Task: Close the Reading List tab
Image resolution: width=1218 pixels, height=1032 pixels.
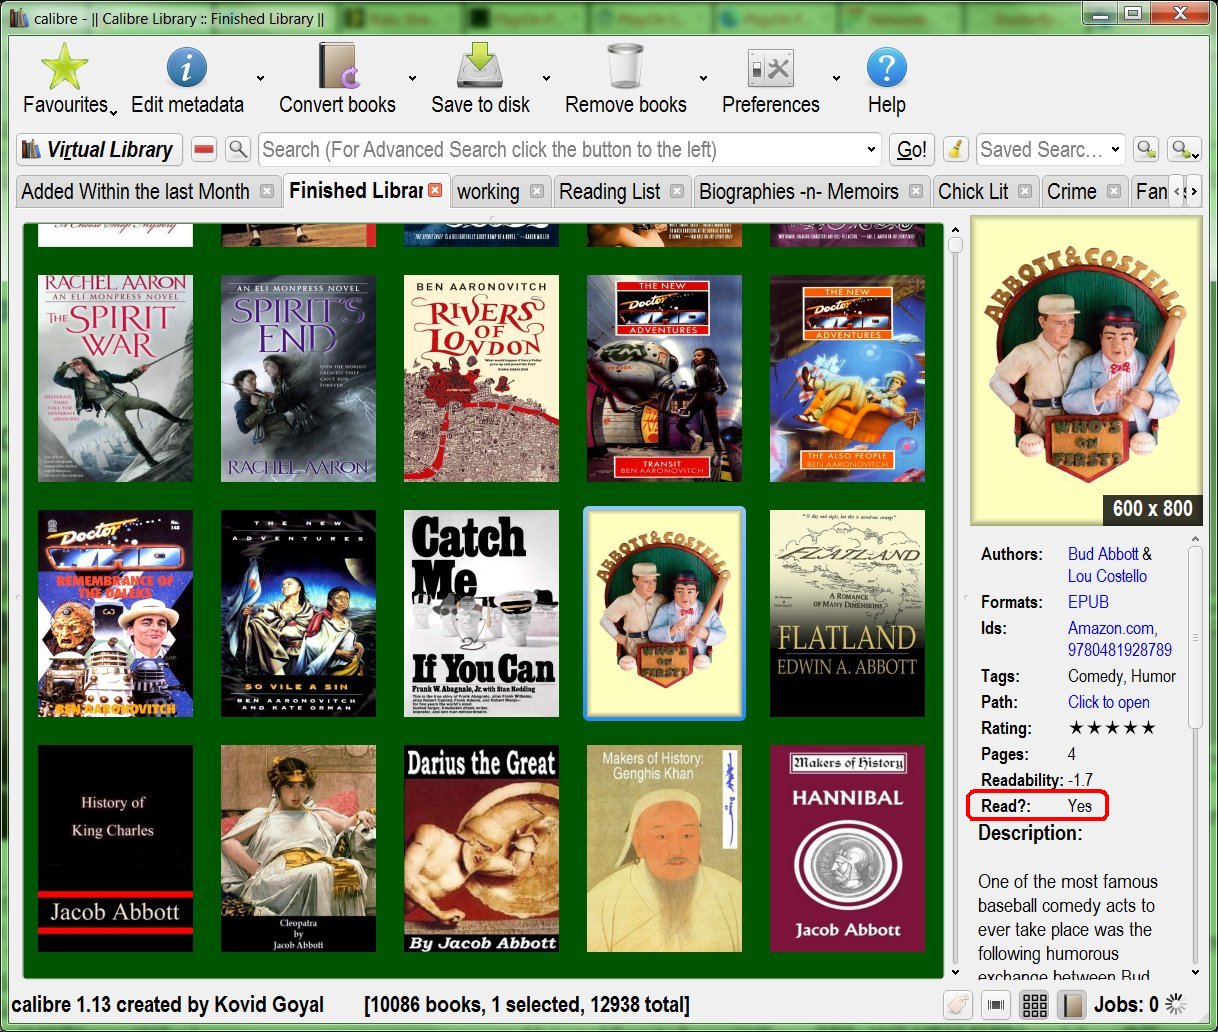Action: (x=677, y=191)
